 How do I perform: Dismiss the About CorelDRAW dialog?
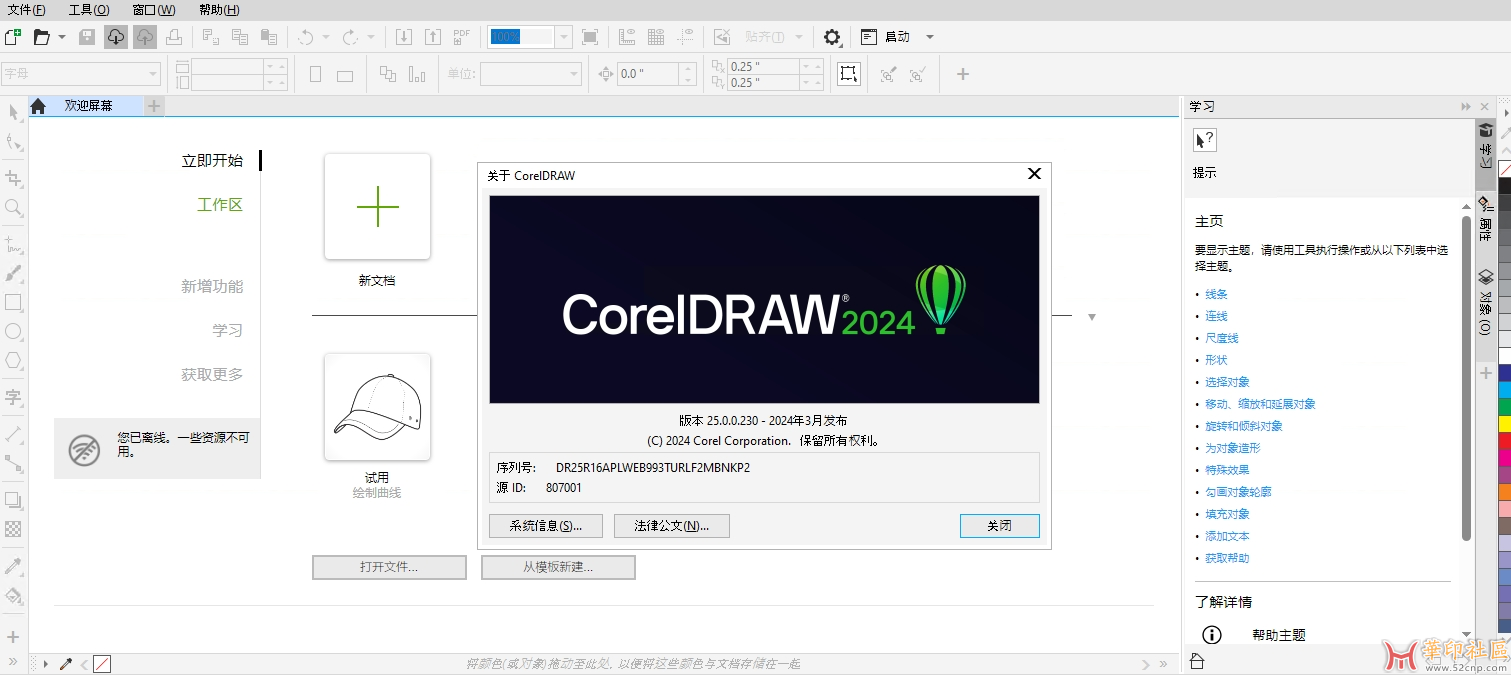(x=1000, y=526)
